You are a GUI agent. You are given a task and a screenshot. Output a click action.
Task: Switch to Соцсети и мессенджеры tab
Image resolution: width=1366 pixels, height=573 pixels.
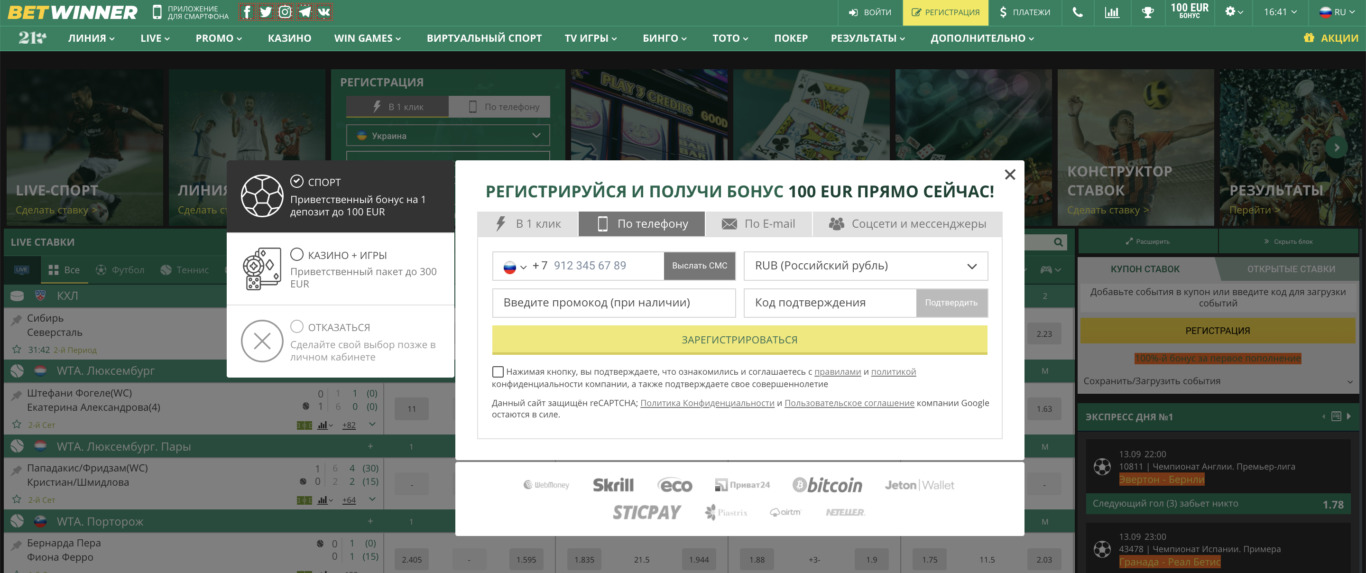907,224
